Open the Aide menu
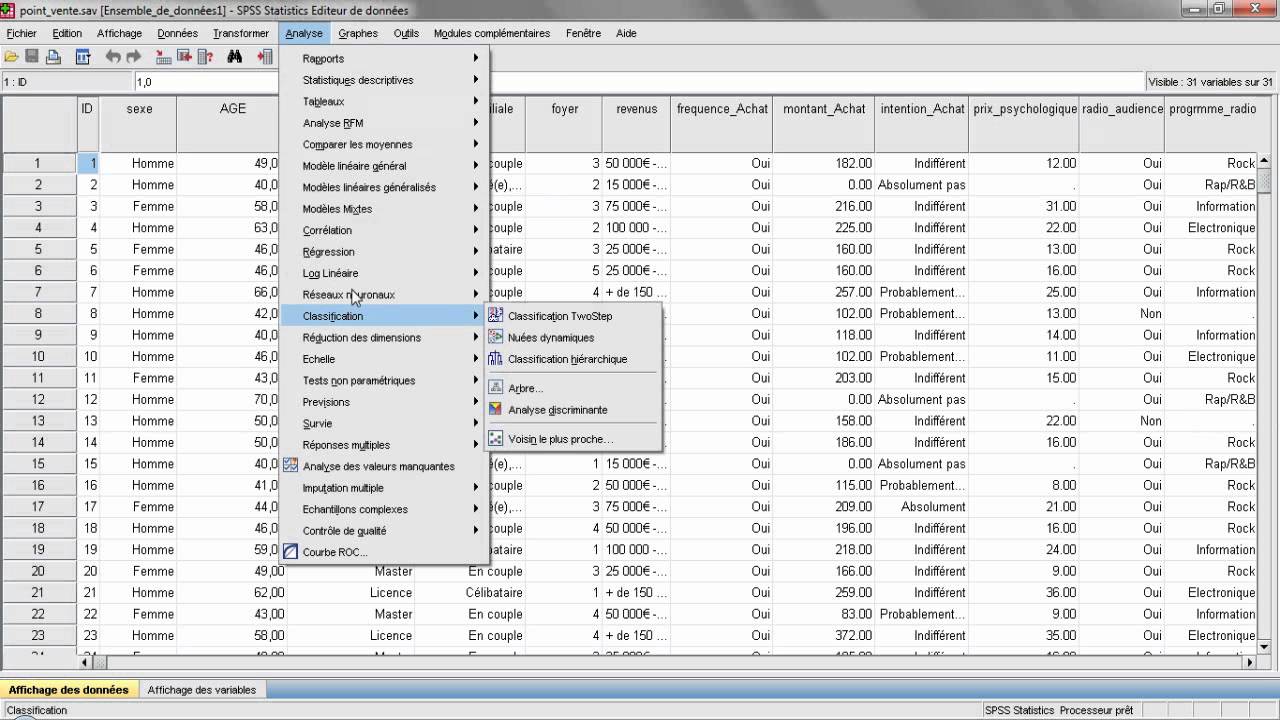This screenshot has width=1280, height=720. pos(626,33)
